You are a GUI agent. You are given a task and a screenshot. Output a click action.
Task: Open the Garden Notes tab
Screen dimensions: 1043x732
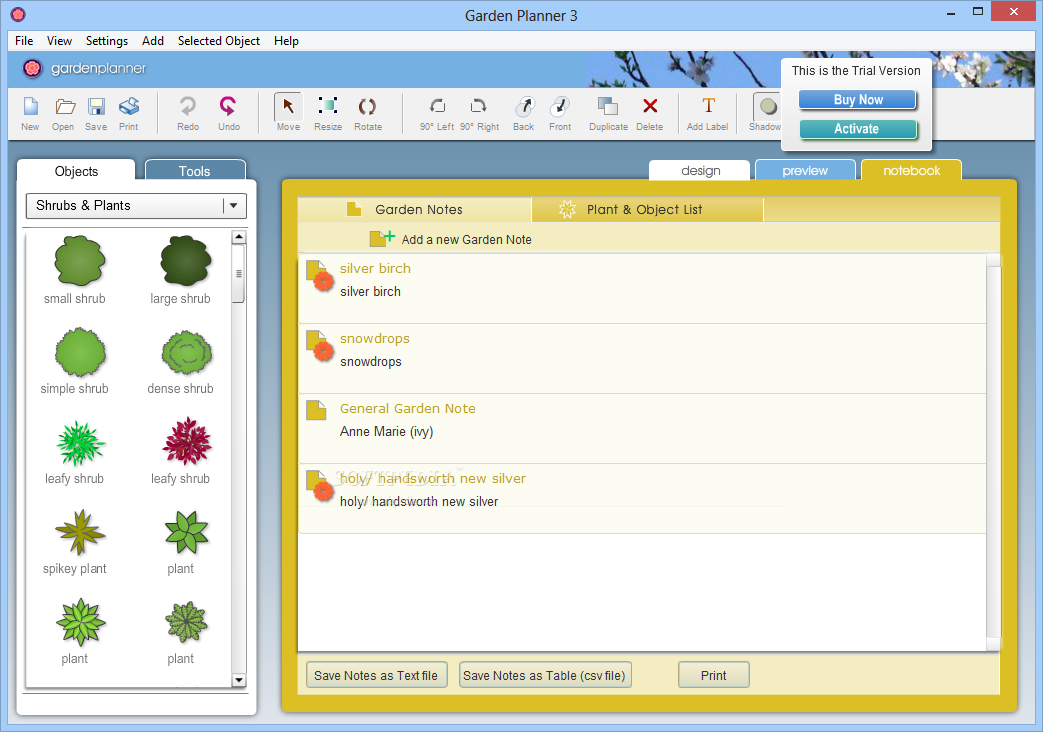click(x=414, y=210)
